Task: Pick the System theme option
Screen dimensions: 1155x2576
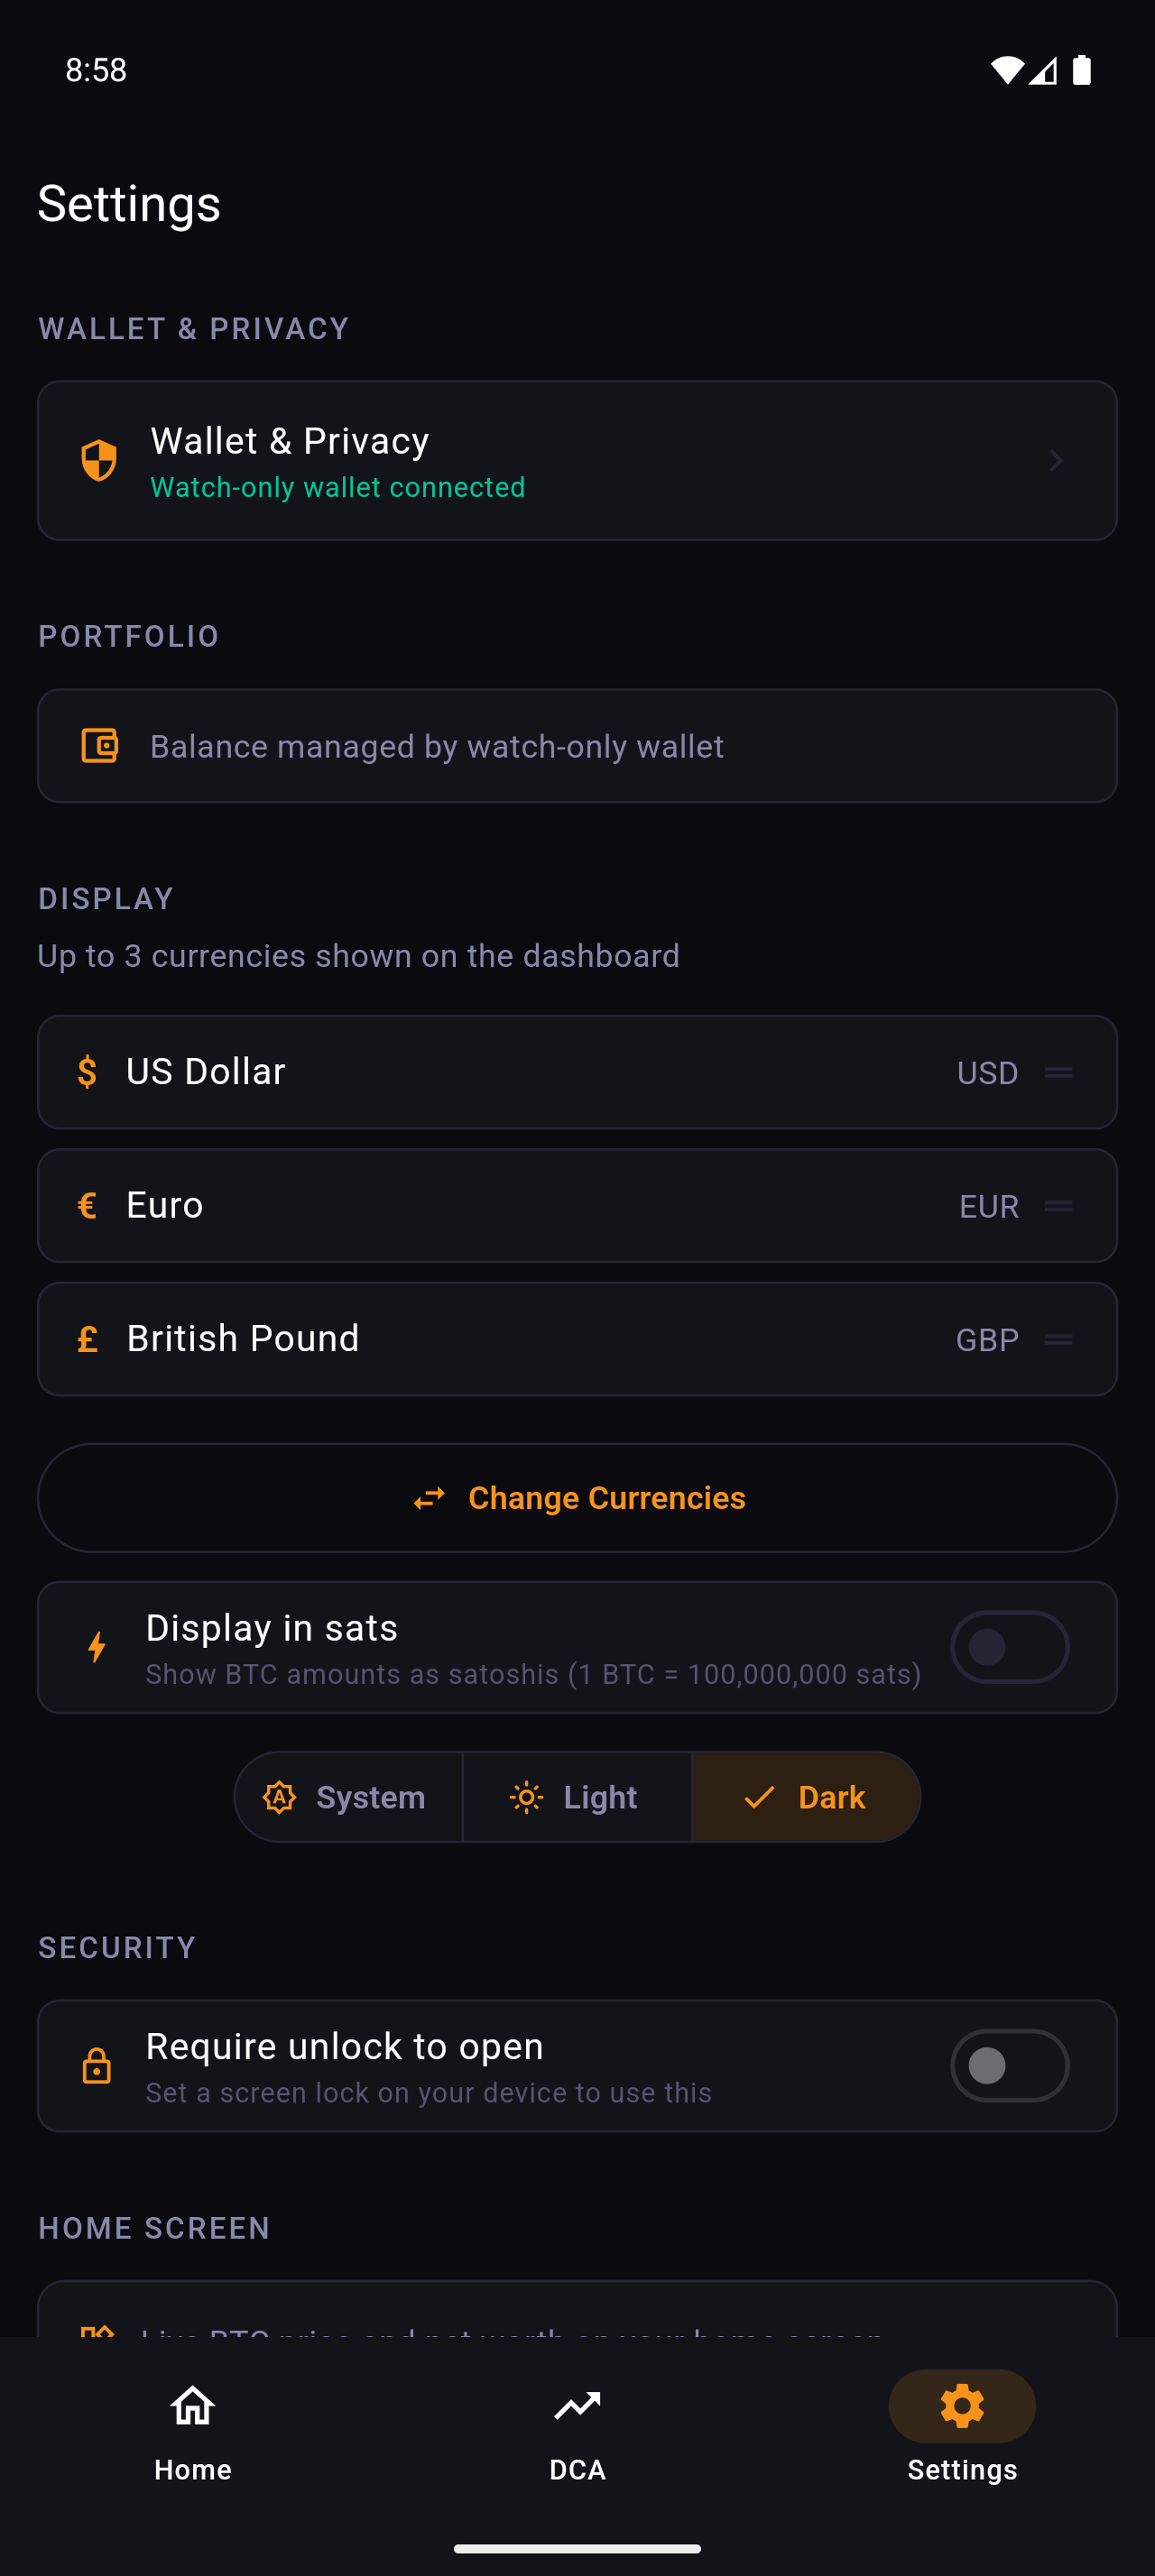Action: [x=348, y=1797]
